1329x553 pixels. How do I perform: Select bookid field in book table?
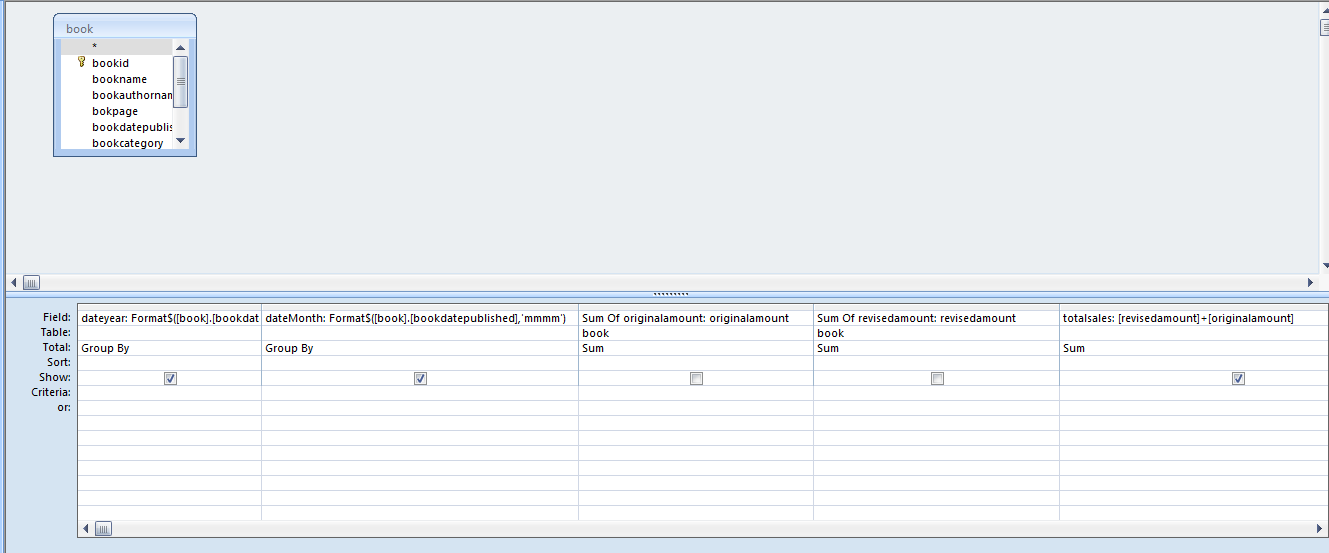click(117, 63)
